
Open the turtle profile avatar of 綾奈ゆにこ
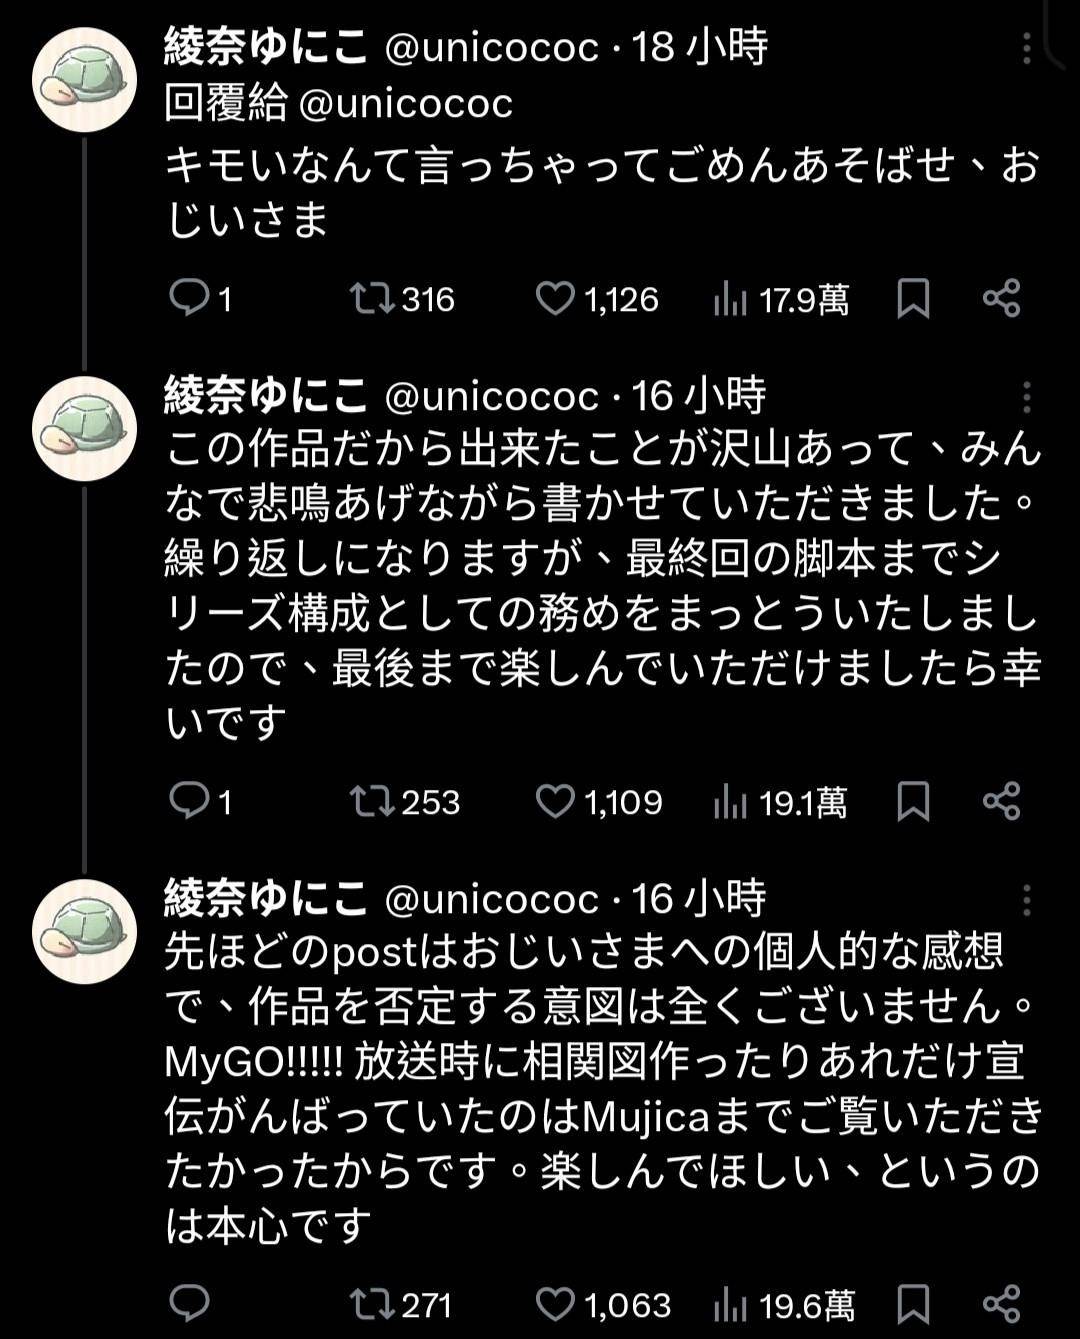(x=85, y=80)
